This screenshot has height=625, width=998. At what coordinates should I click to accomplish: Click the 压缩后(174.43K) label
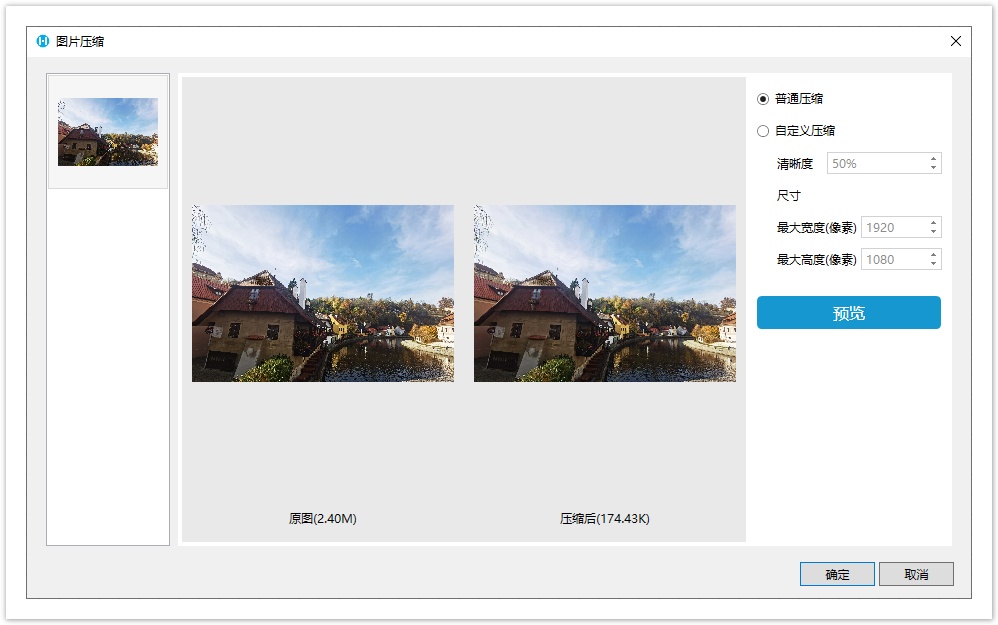click(x=605, y=519)
